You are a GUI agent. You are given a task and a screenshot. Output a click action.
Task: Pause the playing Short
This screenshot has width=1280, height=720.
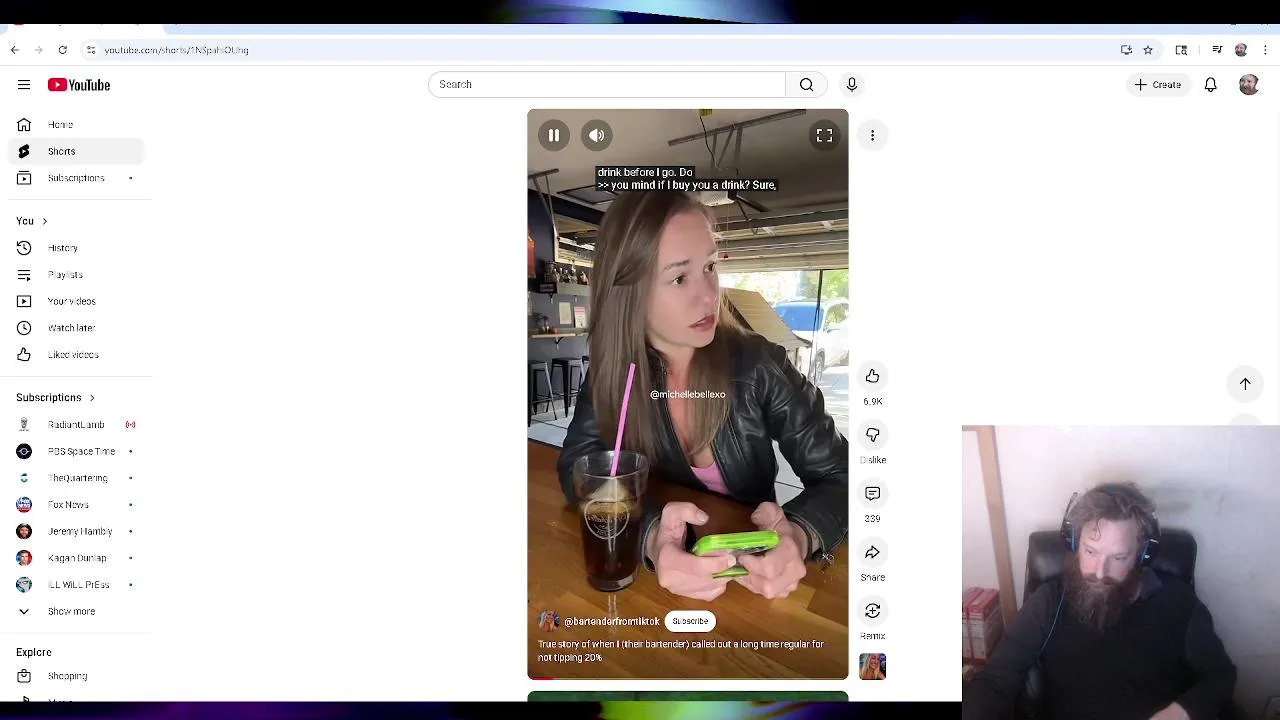[x=553, y=135]
